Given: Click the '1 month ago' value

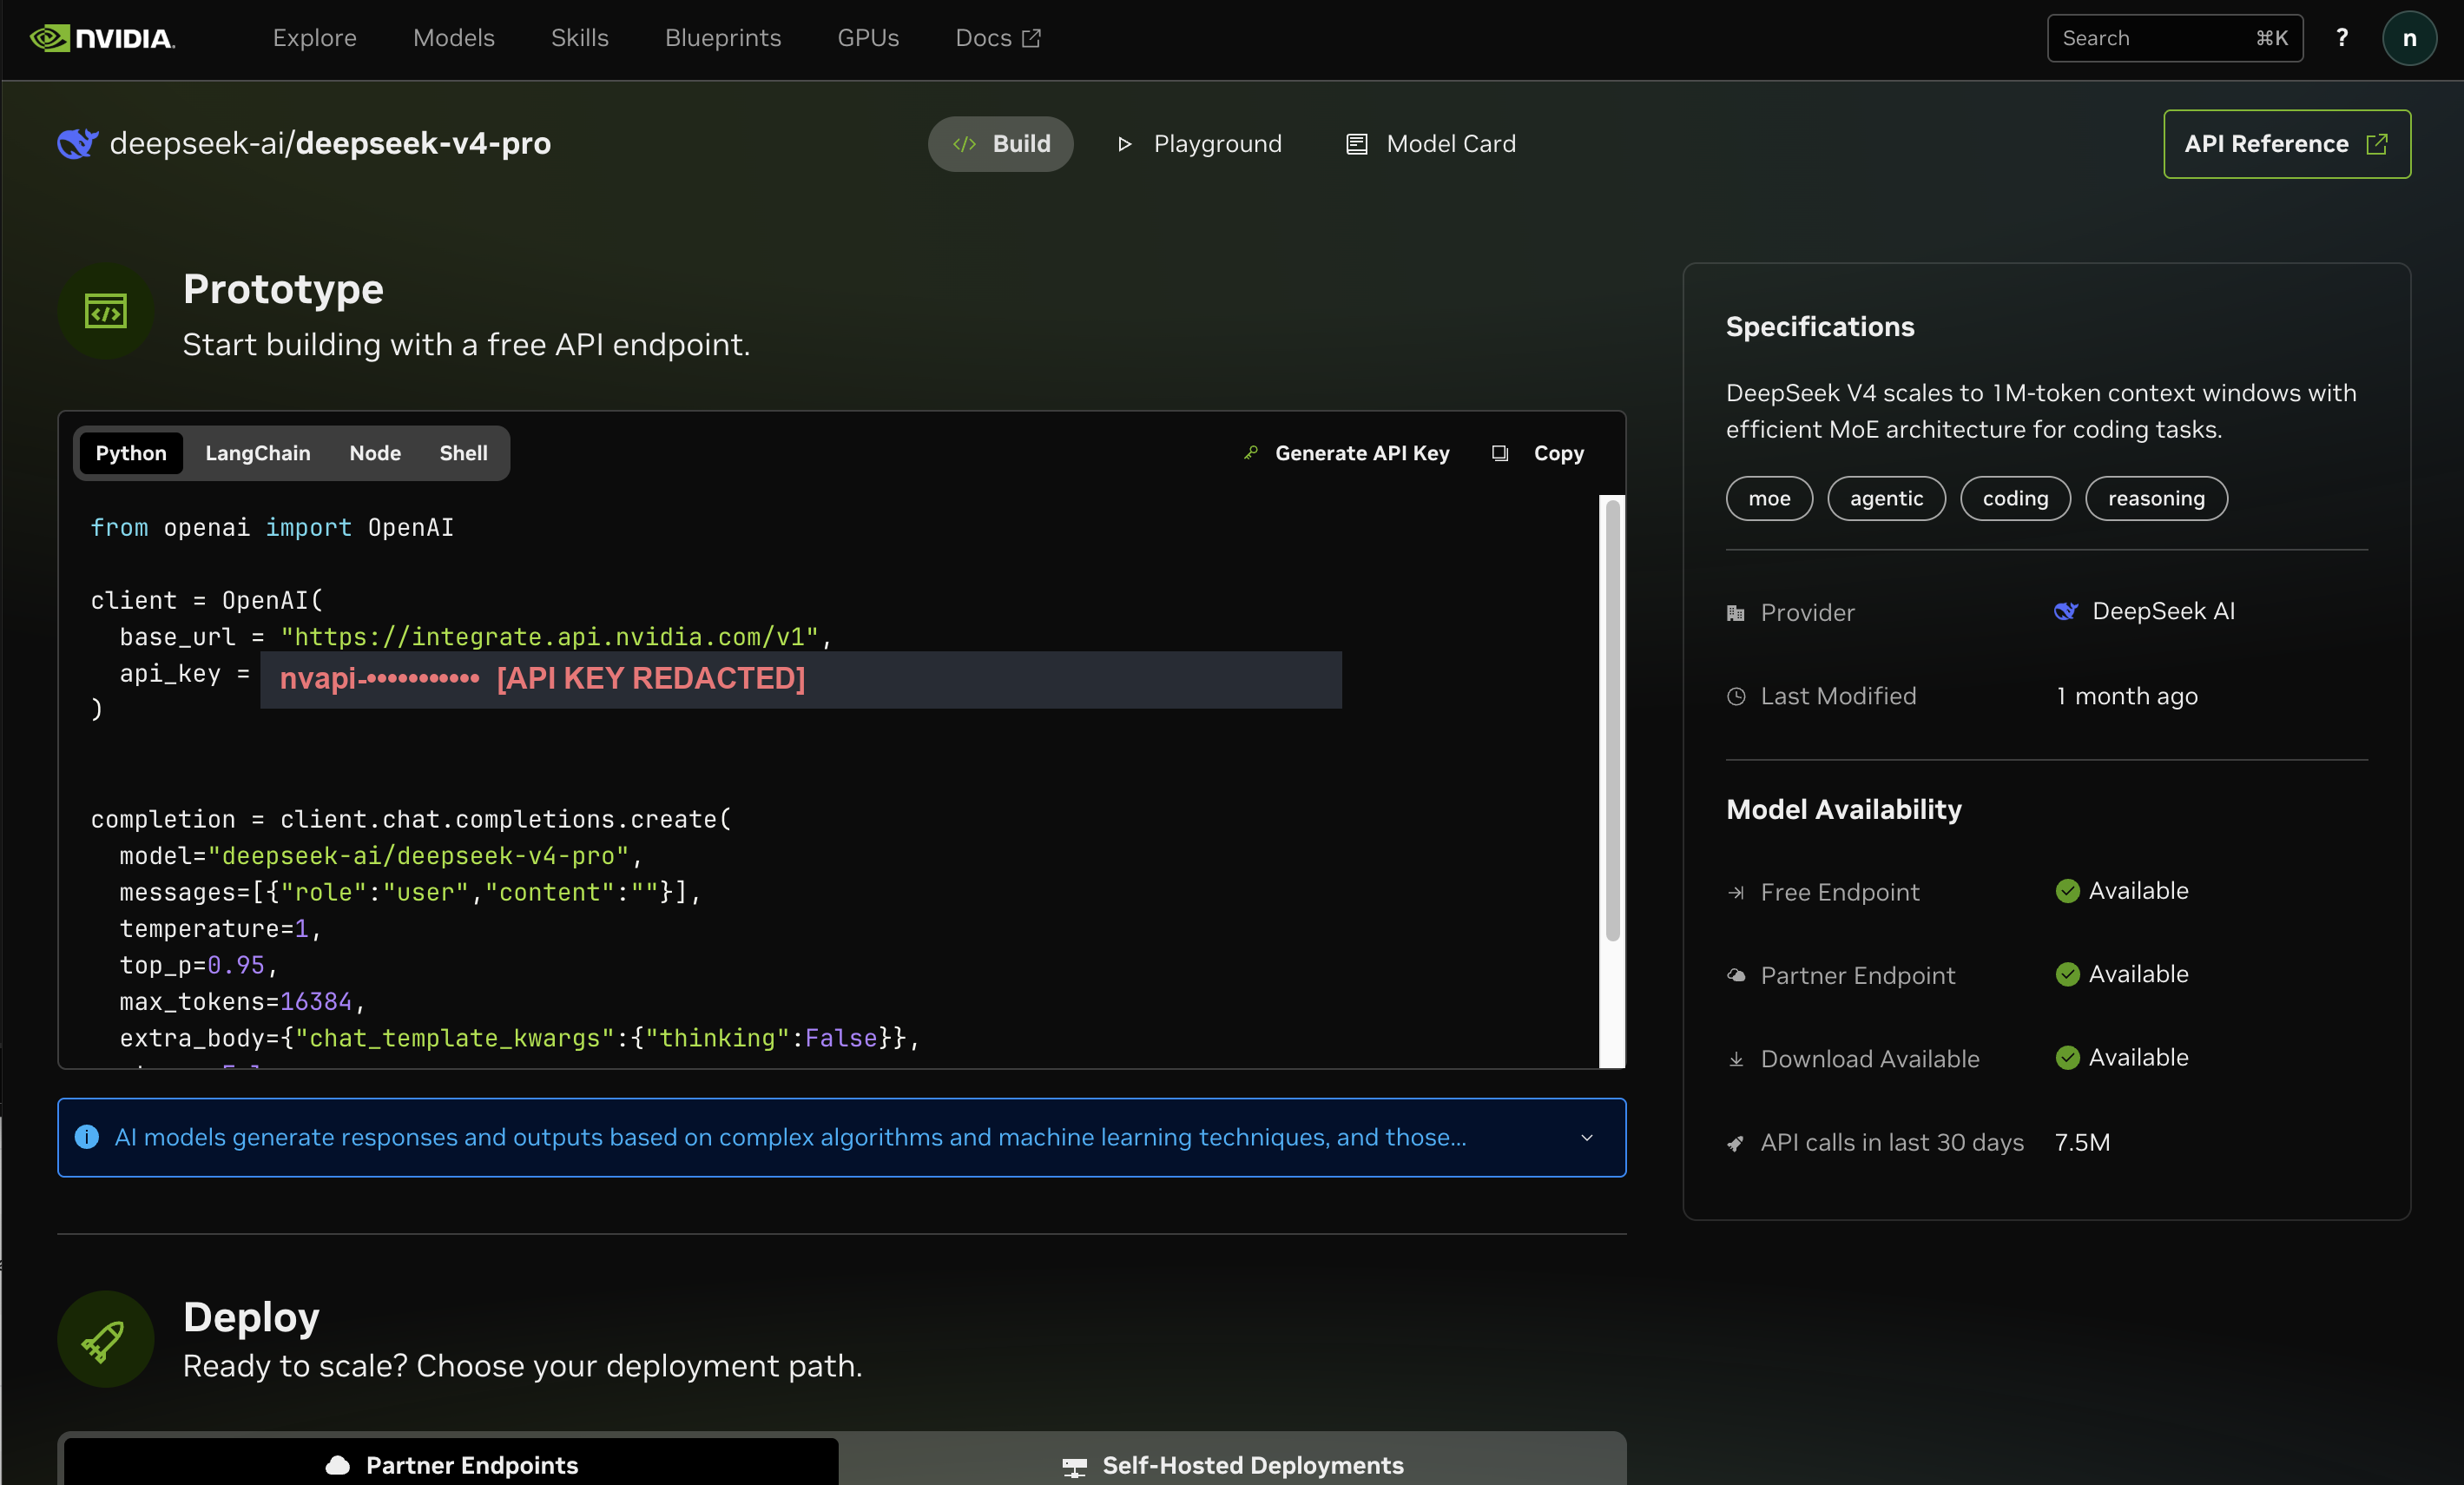Looking at the screenshot, I should coord(2126,696).
